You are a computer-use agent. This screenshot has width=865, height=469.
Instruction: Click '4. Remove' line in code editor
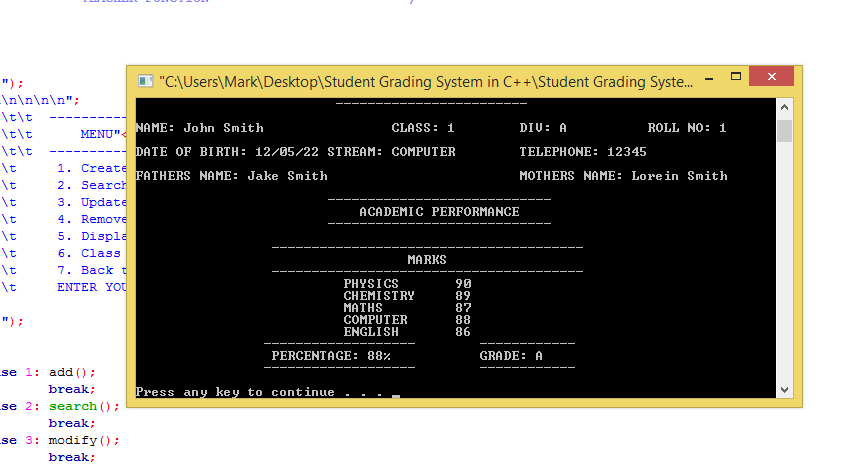click(x=92, y=220)
